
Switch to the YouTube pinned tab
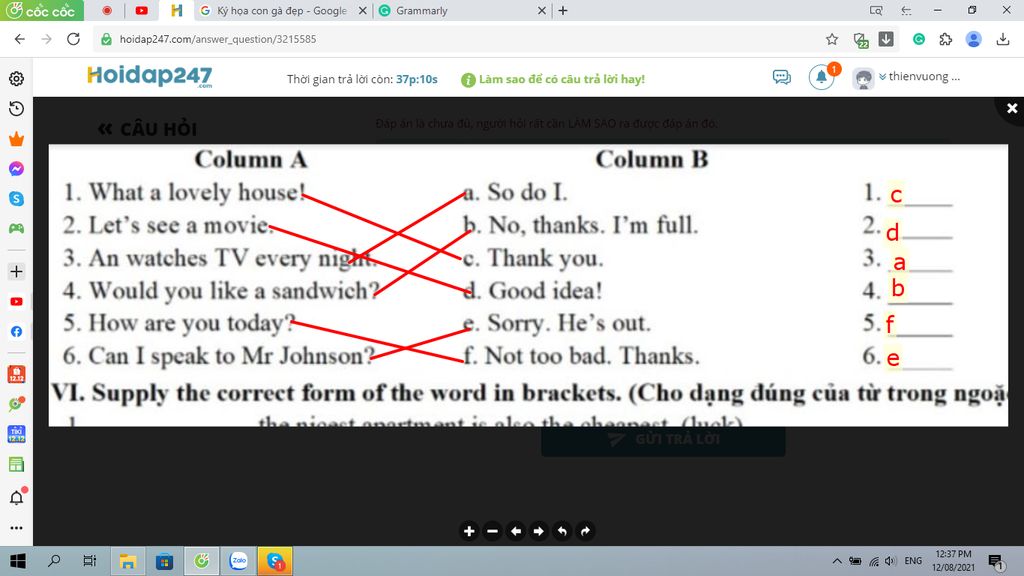pyautogui.click(x=141, y=10)
